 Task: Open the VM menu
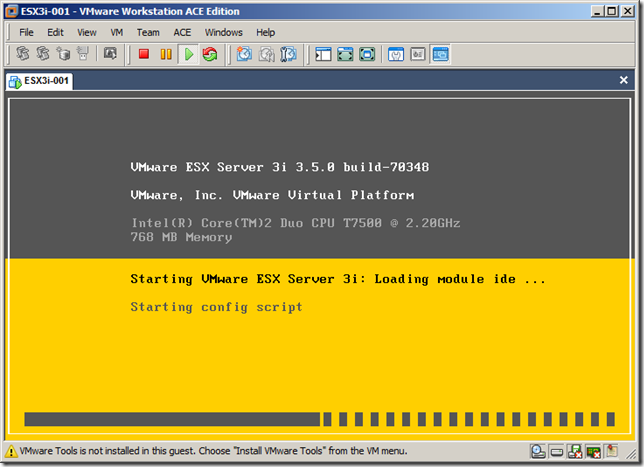pos(117,32)
